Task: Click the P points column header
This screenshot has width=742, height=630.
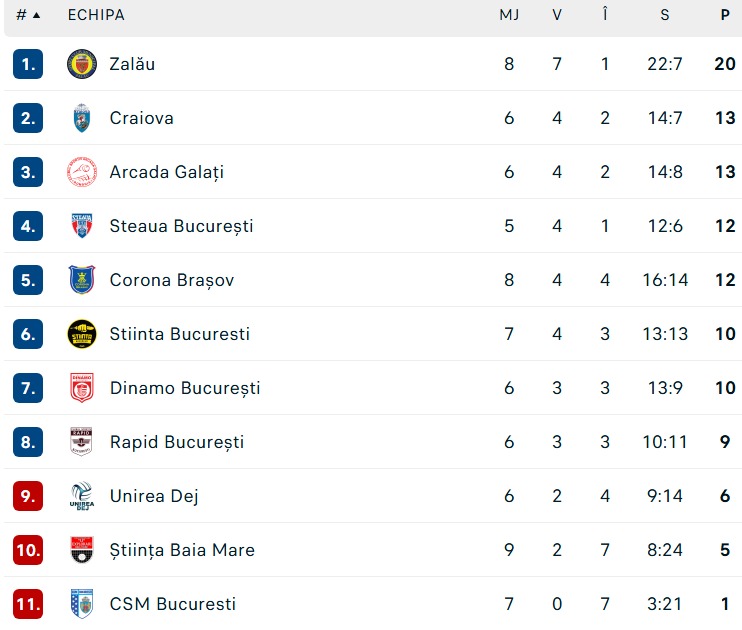Action: (725, 15)
